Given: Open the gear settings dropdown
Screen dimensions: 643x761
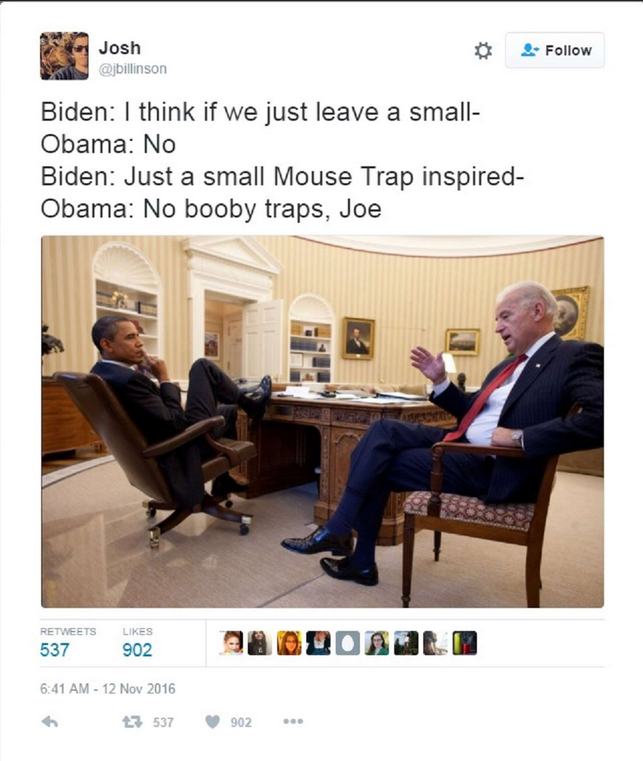Looking at the screenshot, I should tap(482, 50).
